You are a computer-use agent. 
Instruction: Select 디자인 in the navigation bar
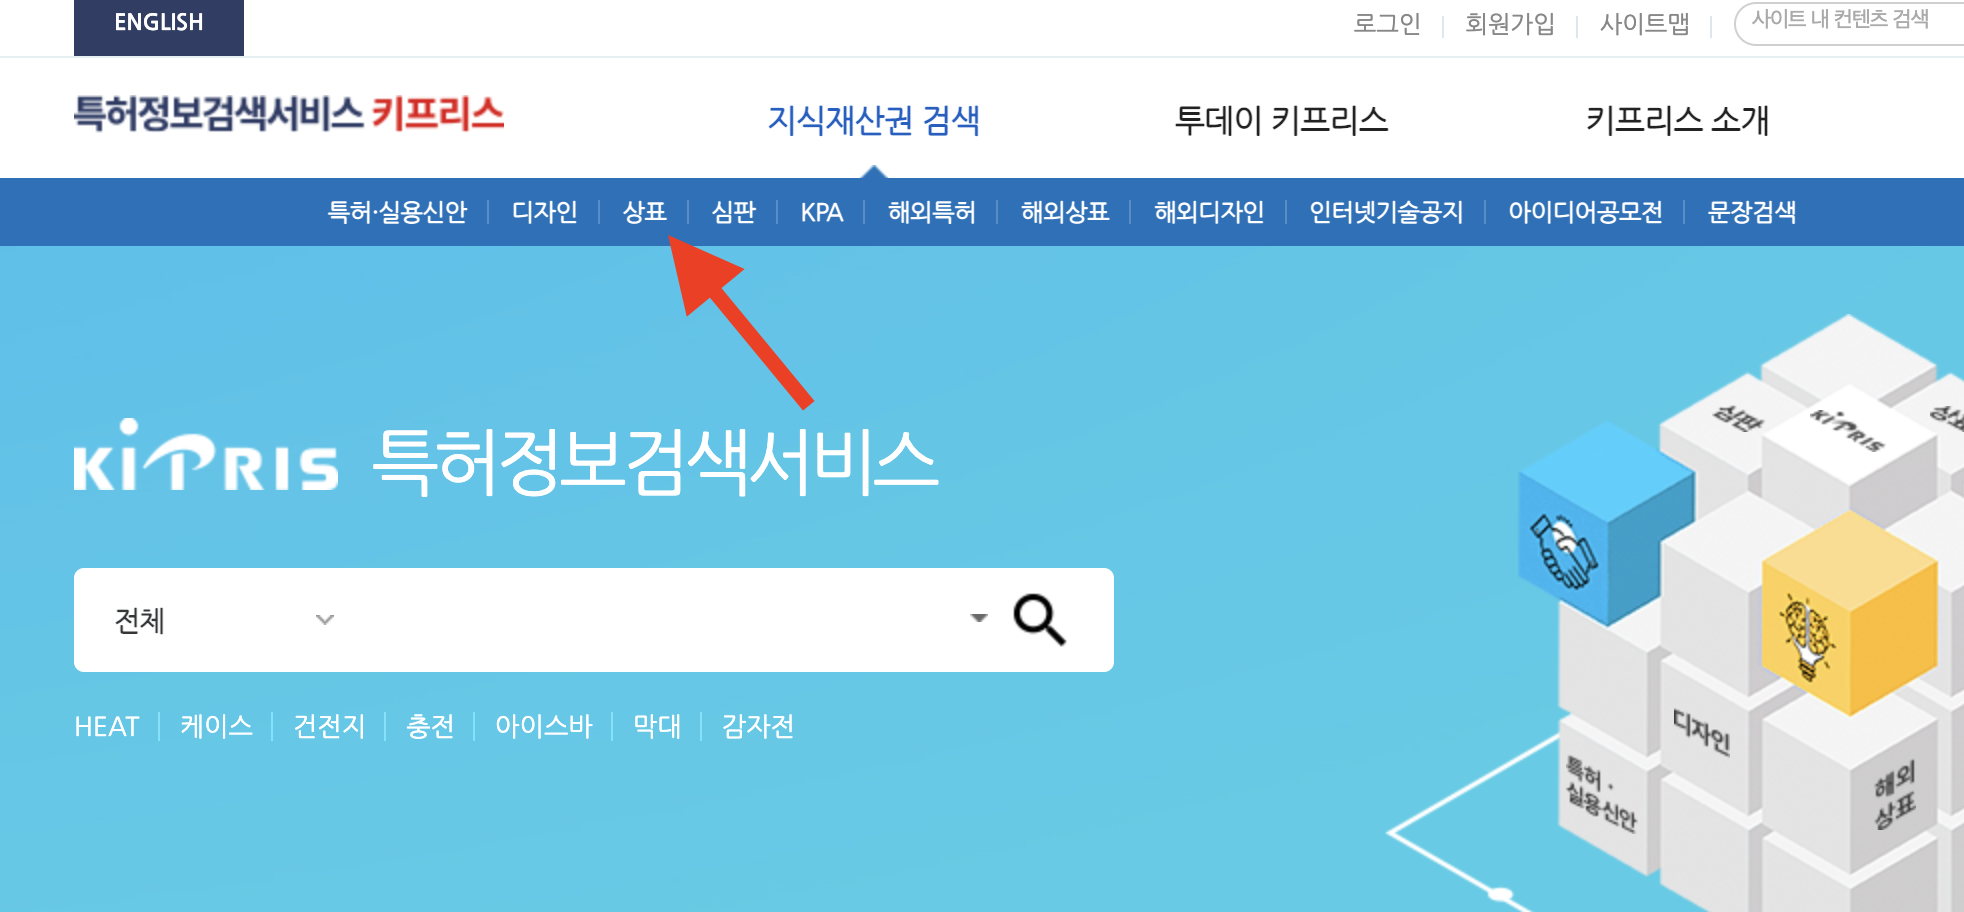[x=543, y=212]
